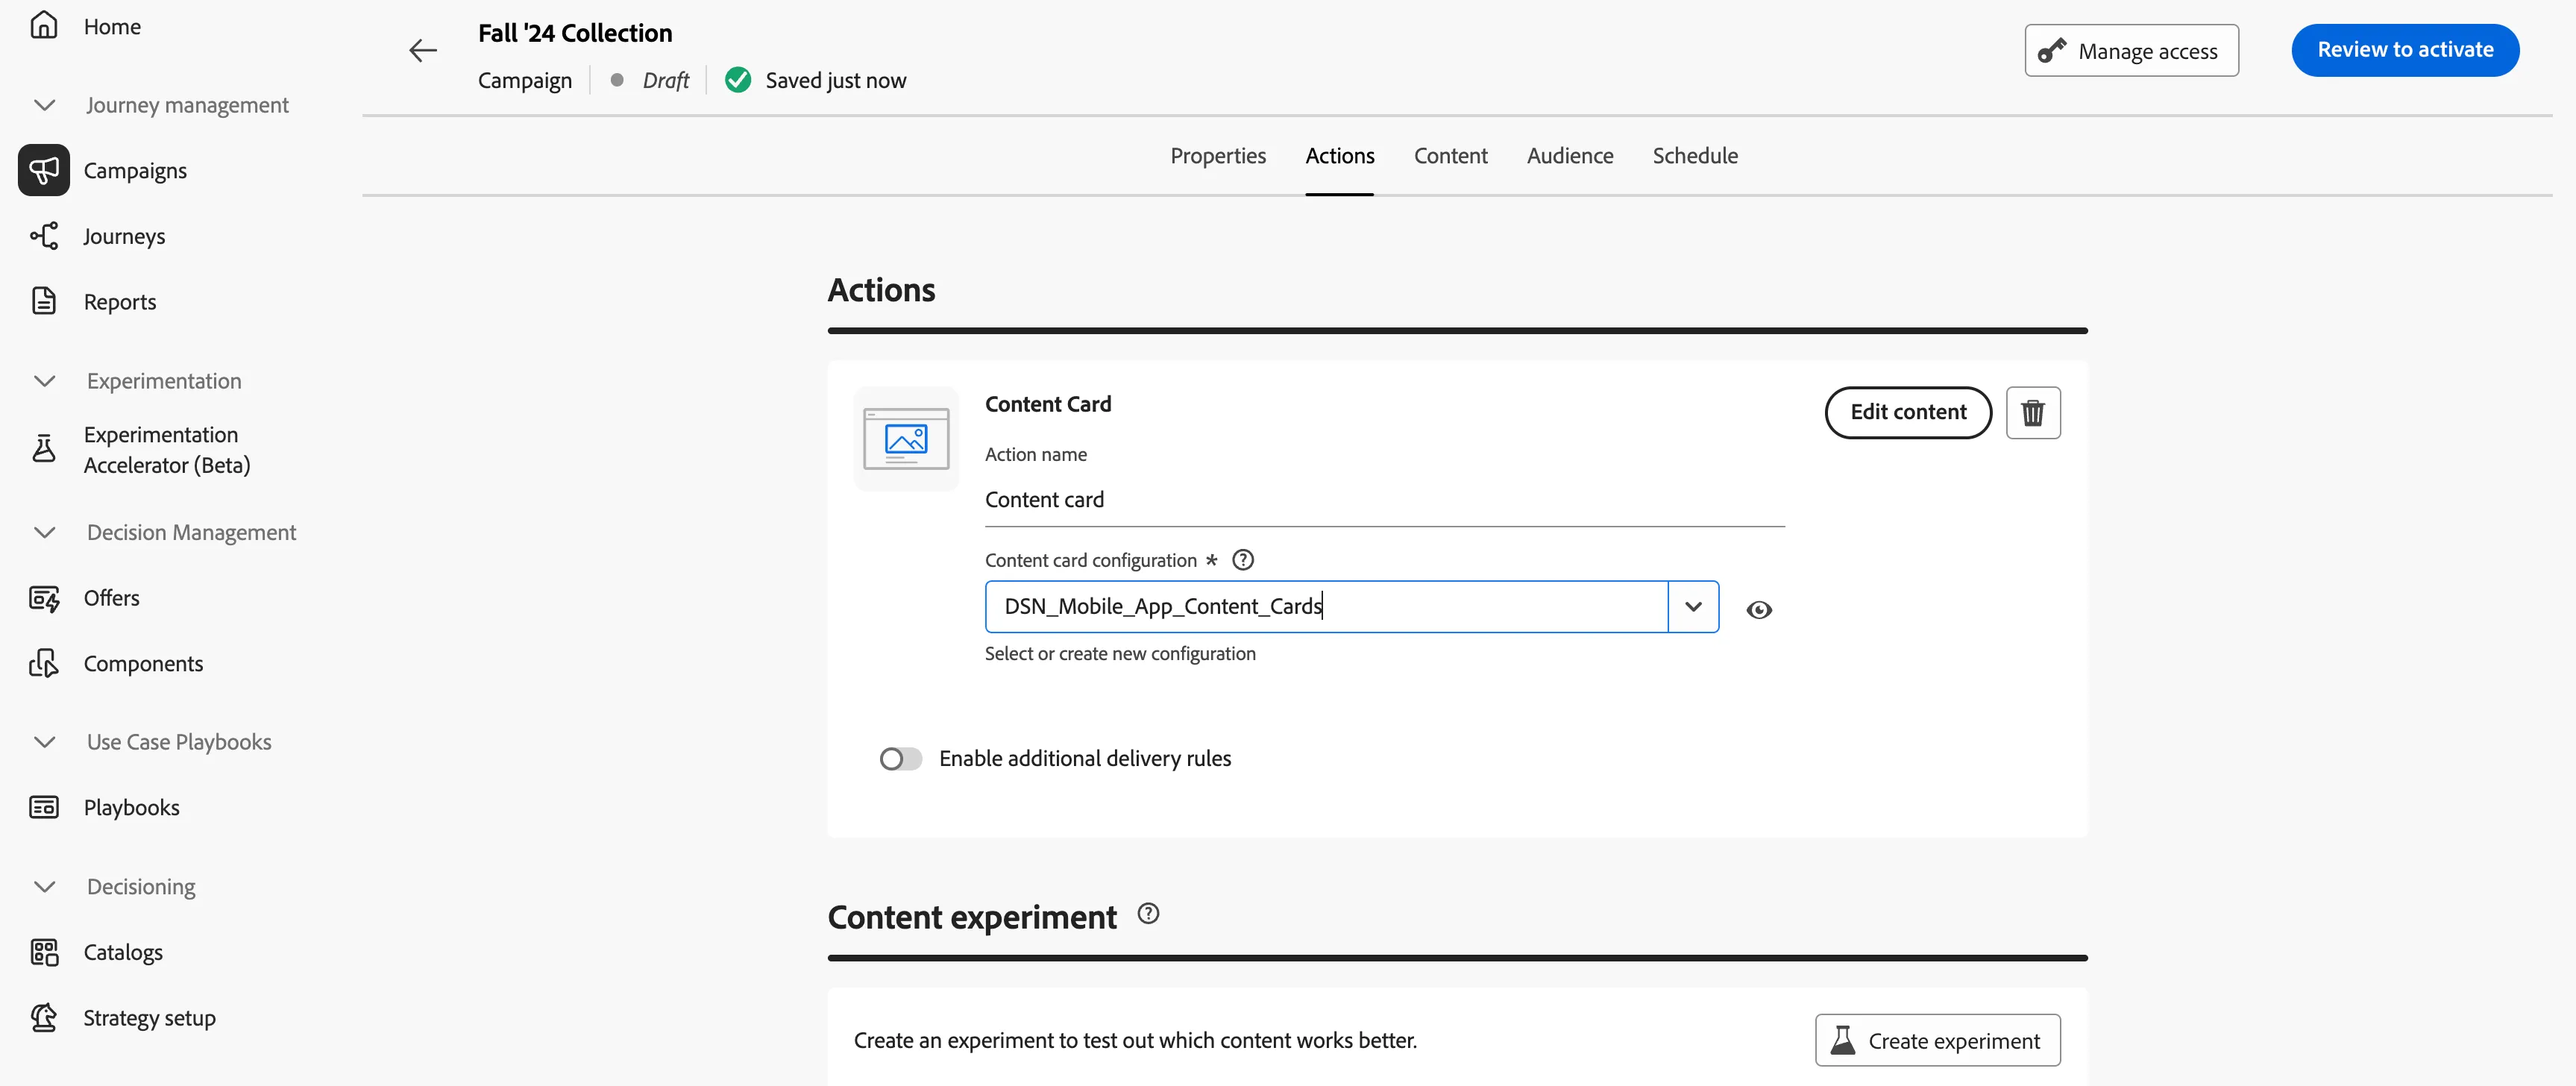The image size is (2576, 1086).
Task: Open the Strategy setup chess icon
Action: pos(44,1017)
